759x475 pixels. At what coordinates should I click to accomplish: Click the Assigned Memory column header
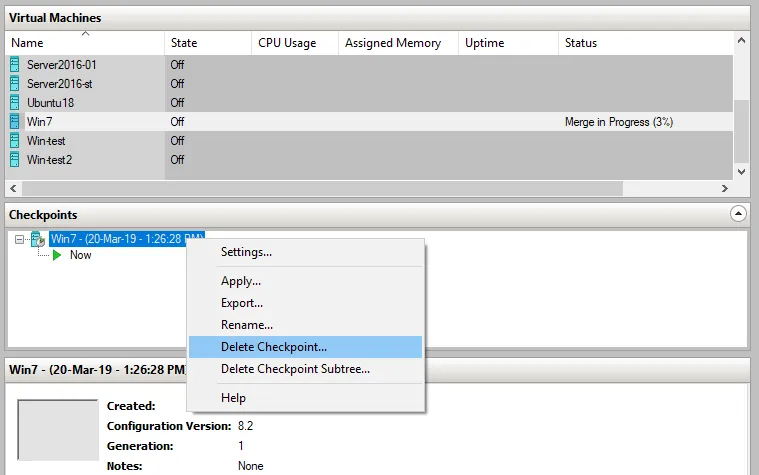pos(392,43)
